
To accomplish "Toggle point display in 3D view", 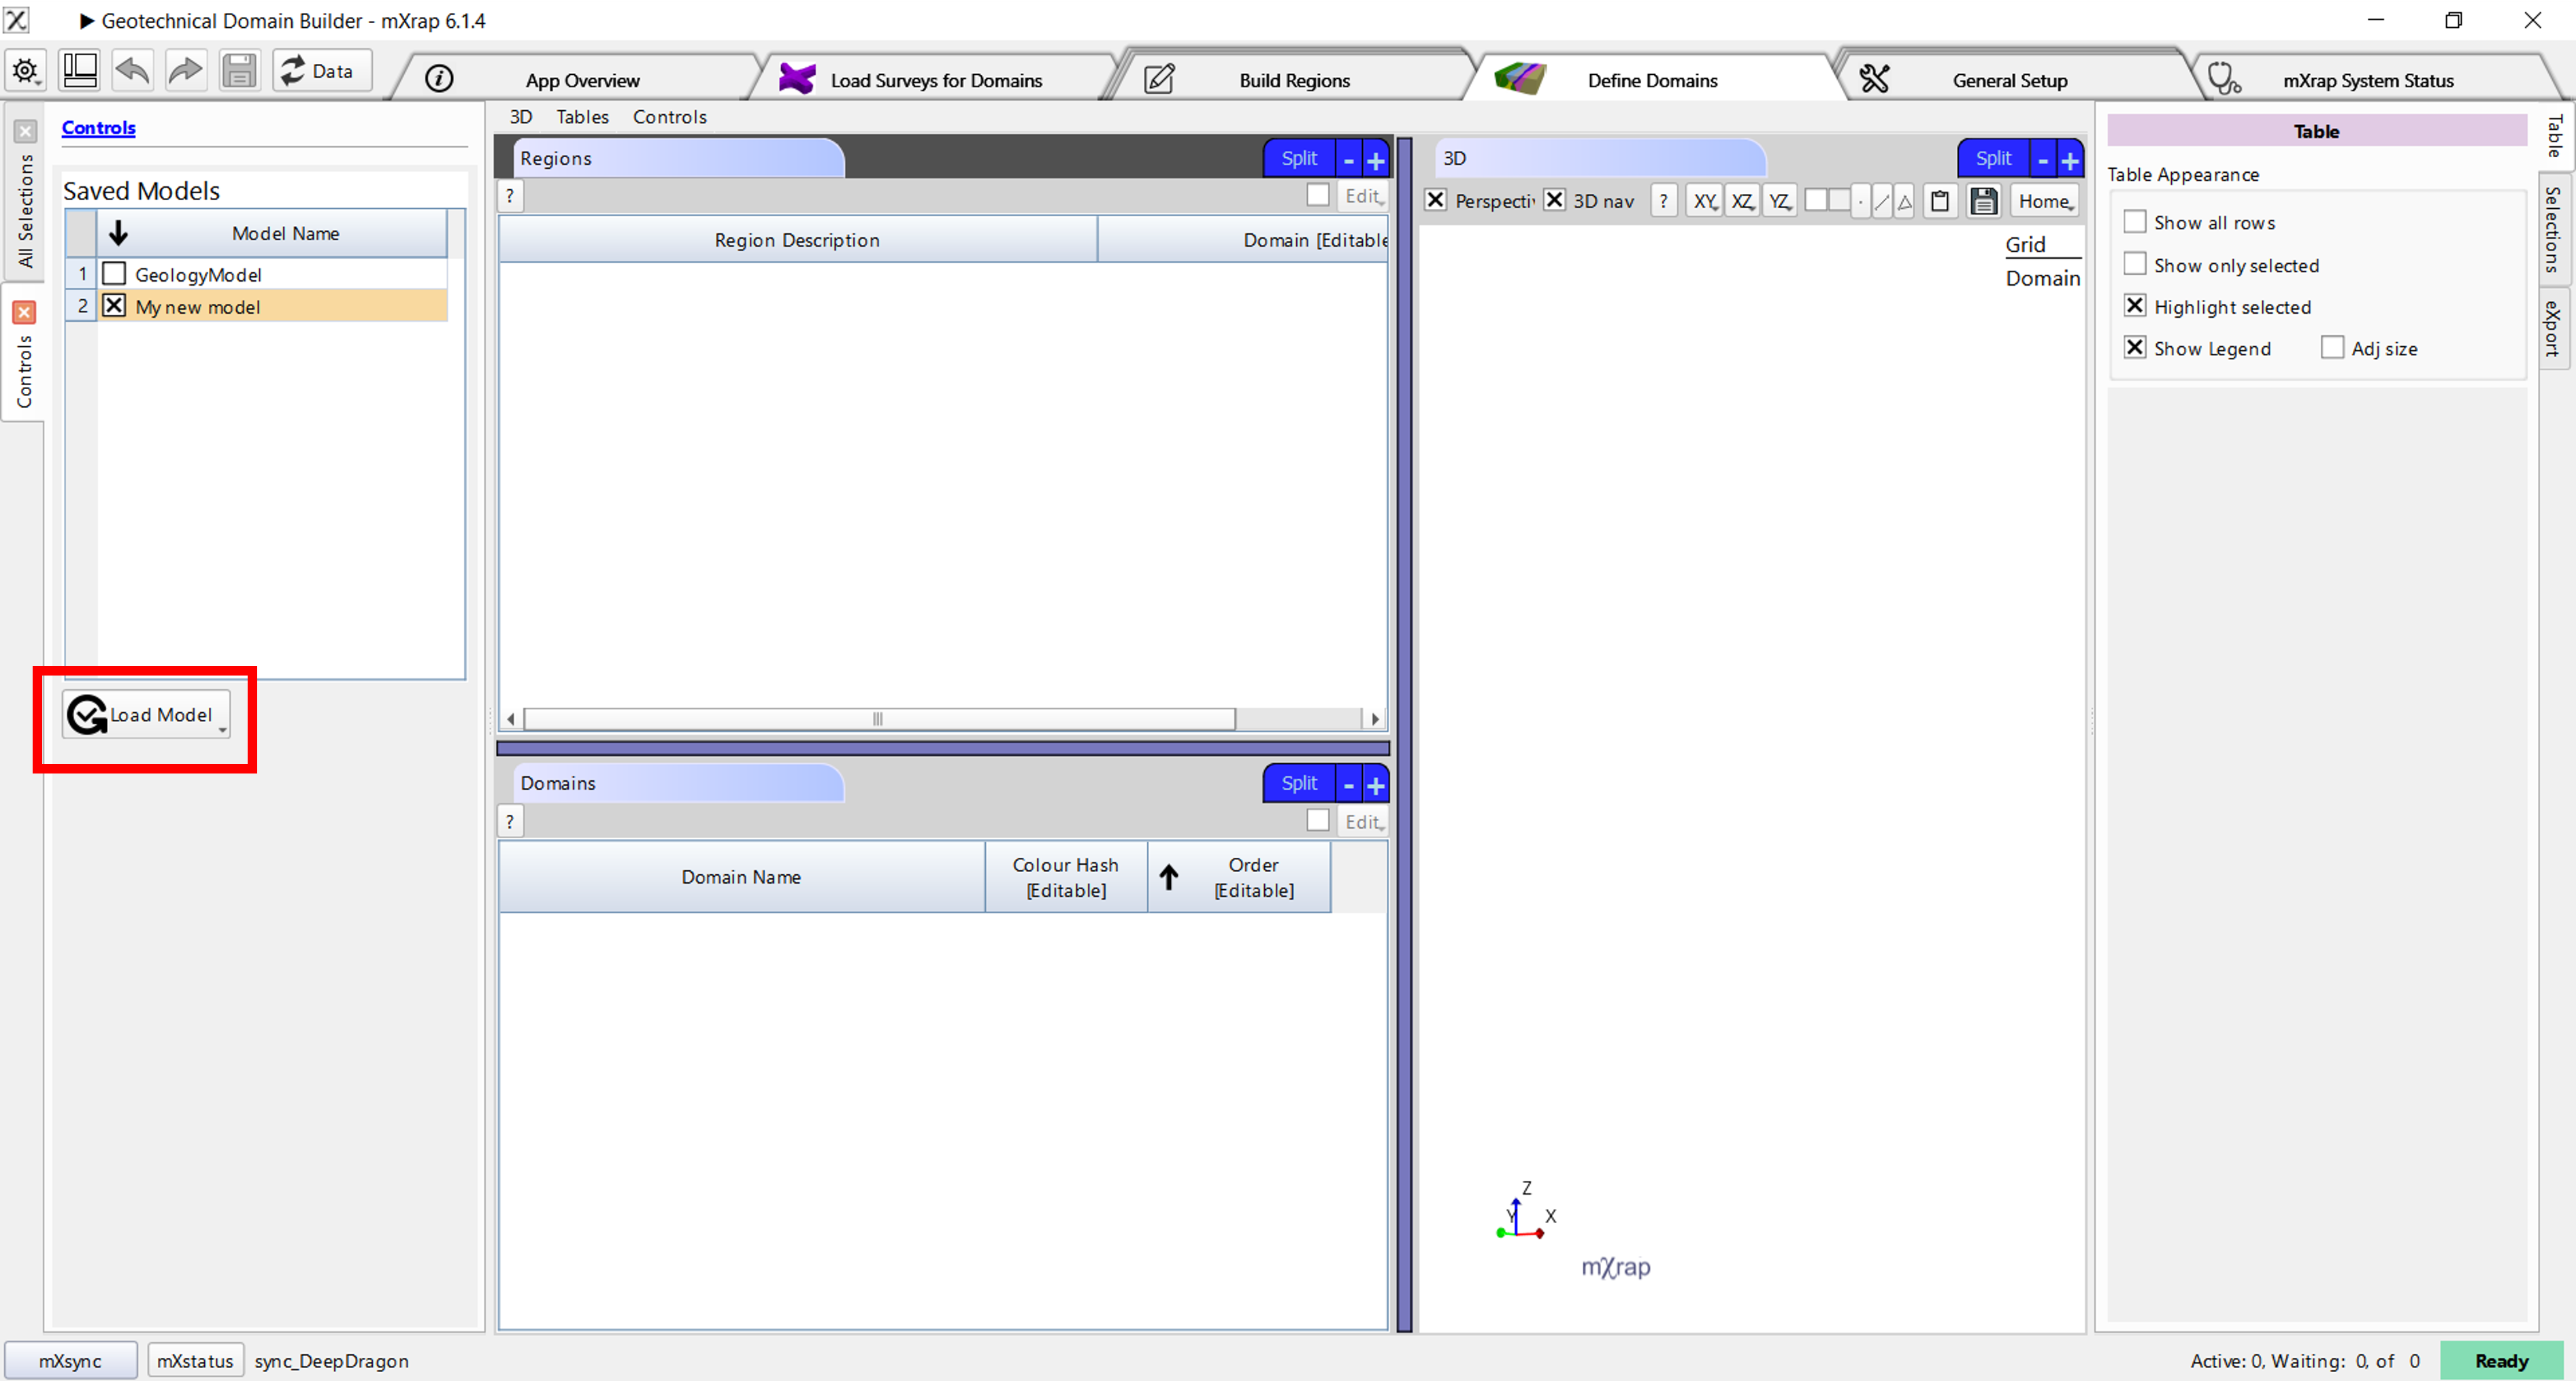I will pos(1860,201).
